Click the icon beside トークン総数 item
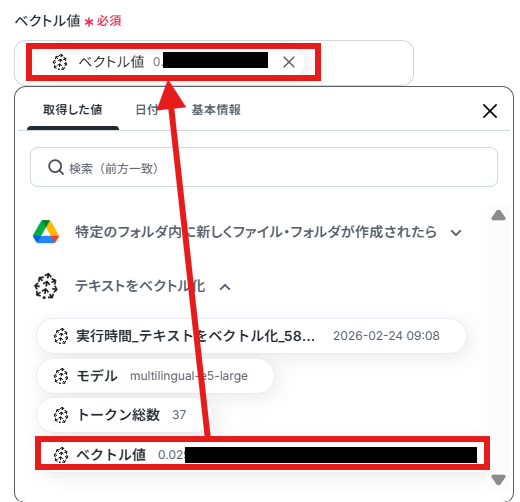 61,415
